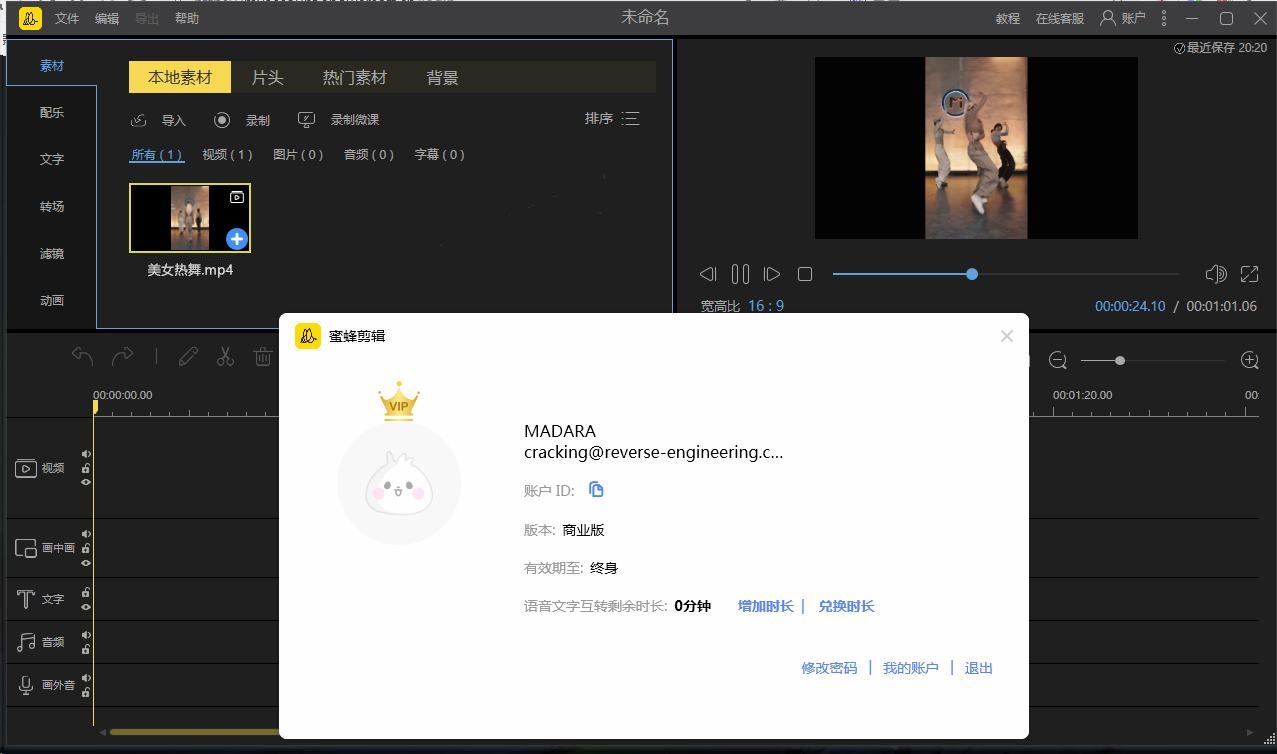Toggle visibility eye on 视频 track
This screenshot has height=754, width=1277.
coord(86,482)
